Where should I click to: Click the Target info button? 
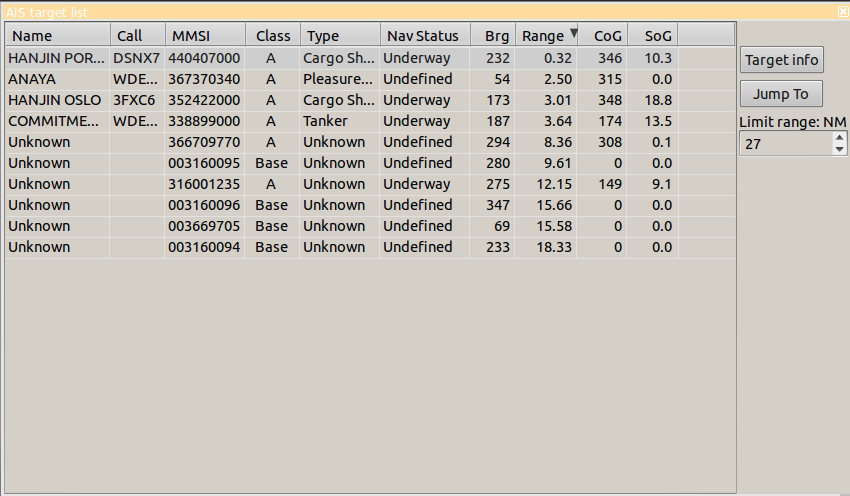(x=782, y=60)
